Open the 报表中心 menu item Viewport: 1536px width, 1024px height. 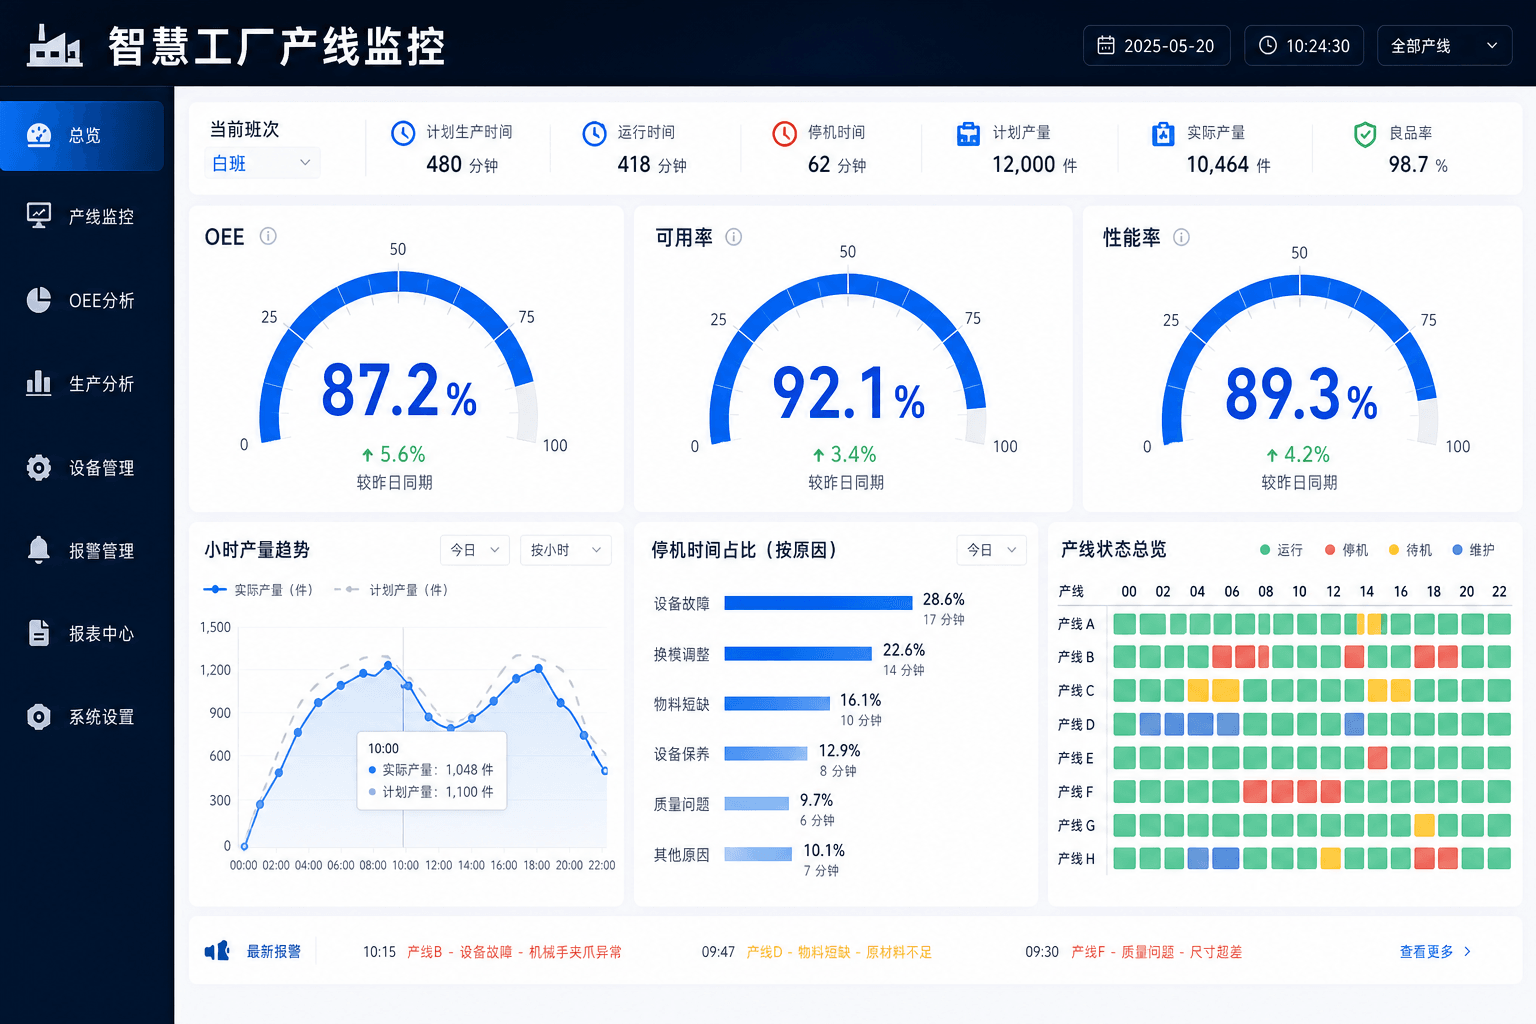coord(82,633)
